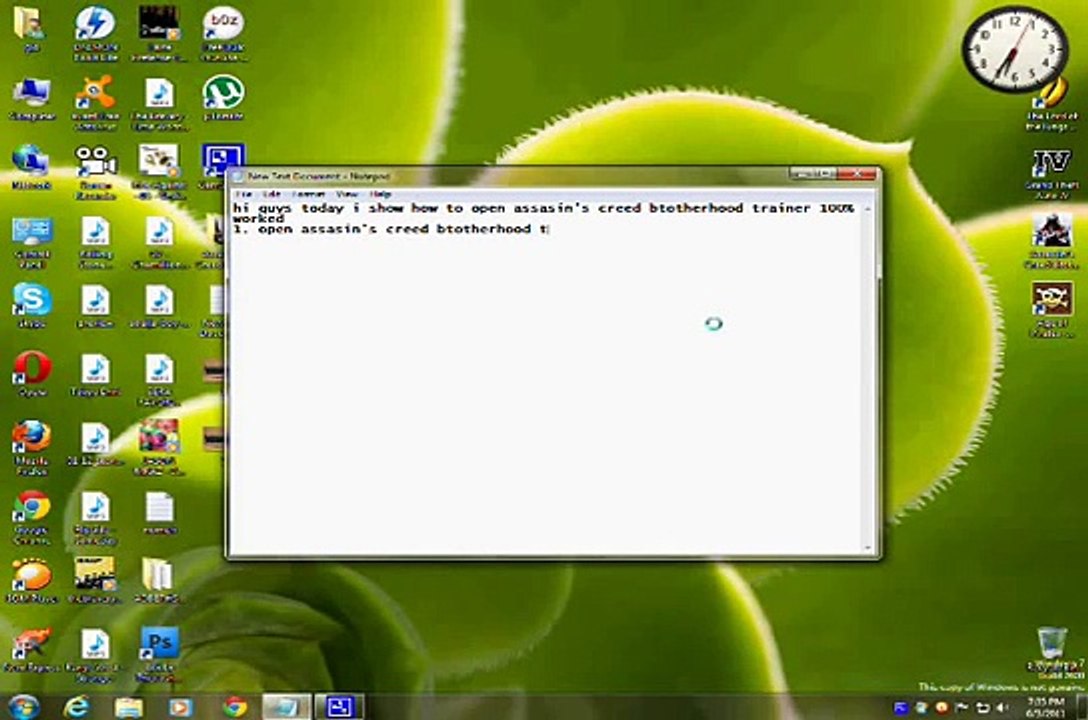
Task: Launch the Assassin's Creed Brotherhood desktop shortcut
Action: tap(1053, 241)
